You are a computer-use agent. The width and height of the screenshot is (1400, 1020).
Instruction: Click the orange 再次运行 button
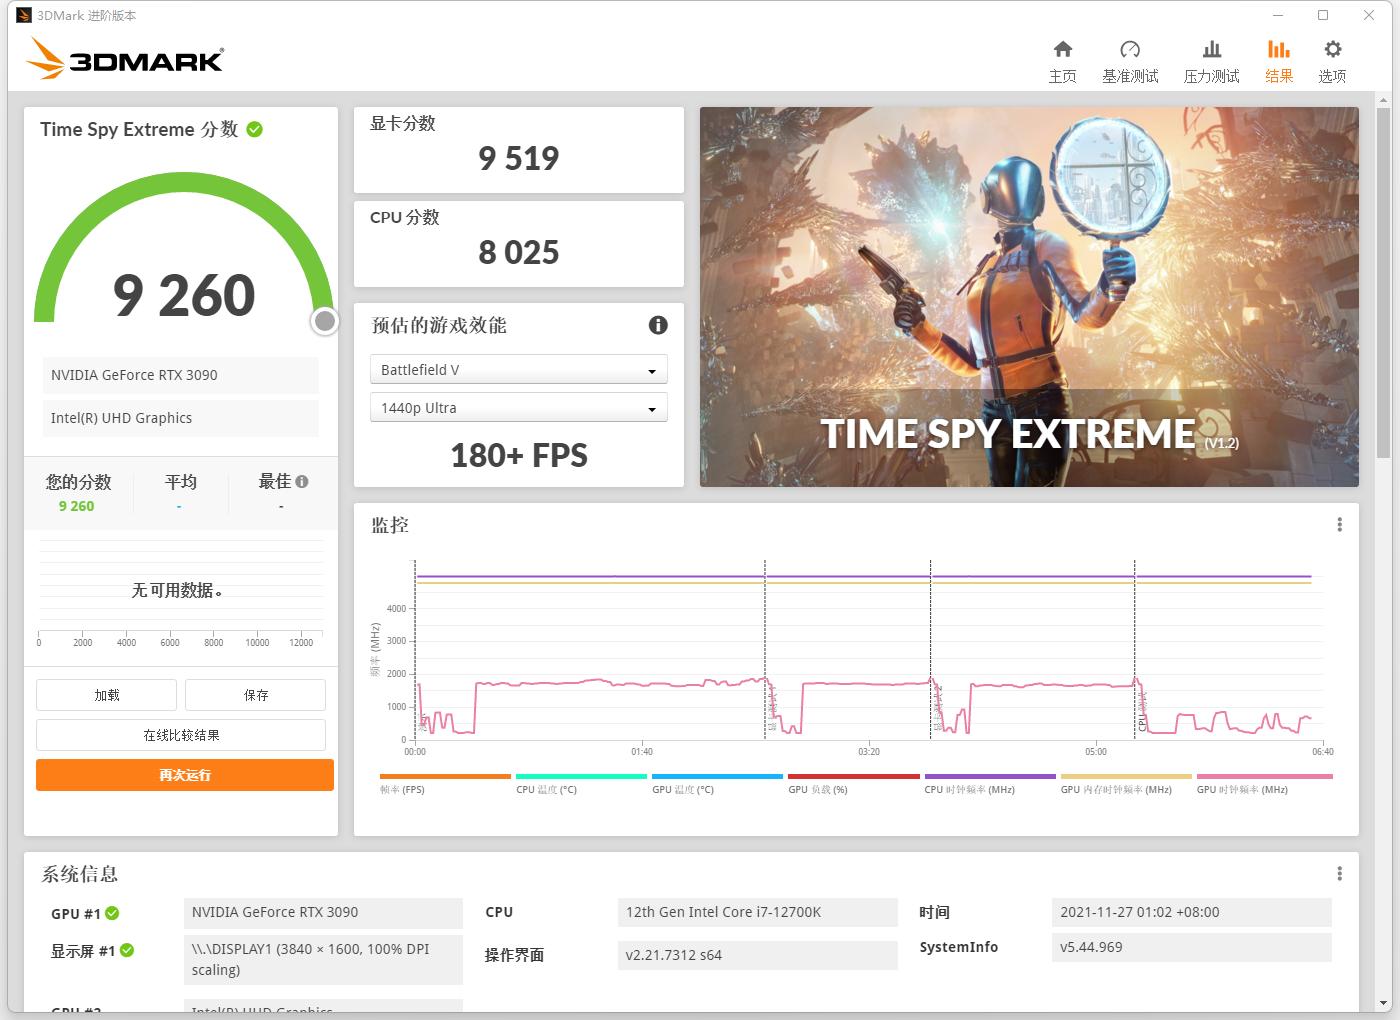click(185, 774)
